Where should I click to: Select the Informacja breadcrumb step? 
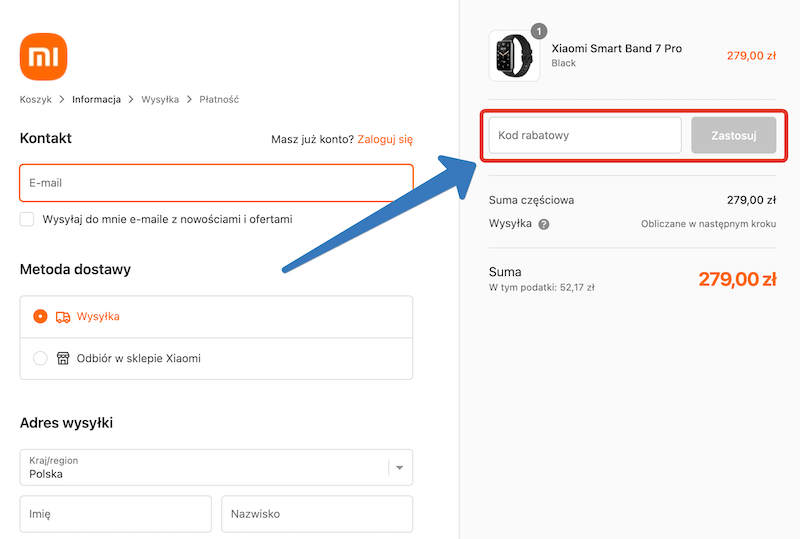(96, 99)
